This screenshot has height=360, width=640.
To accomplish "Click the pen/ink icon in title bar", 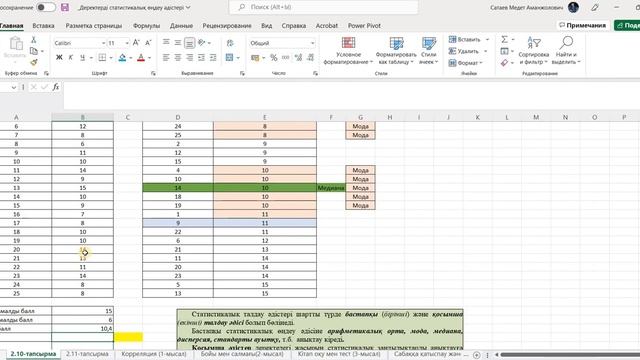I will click(x=595, y=7).
